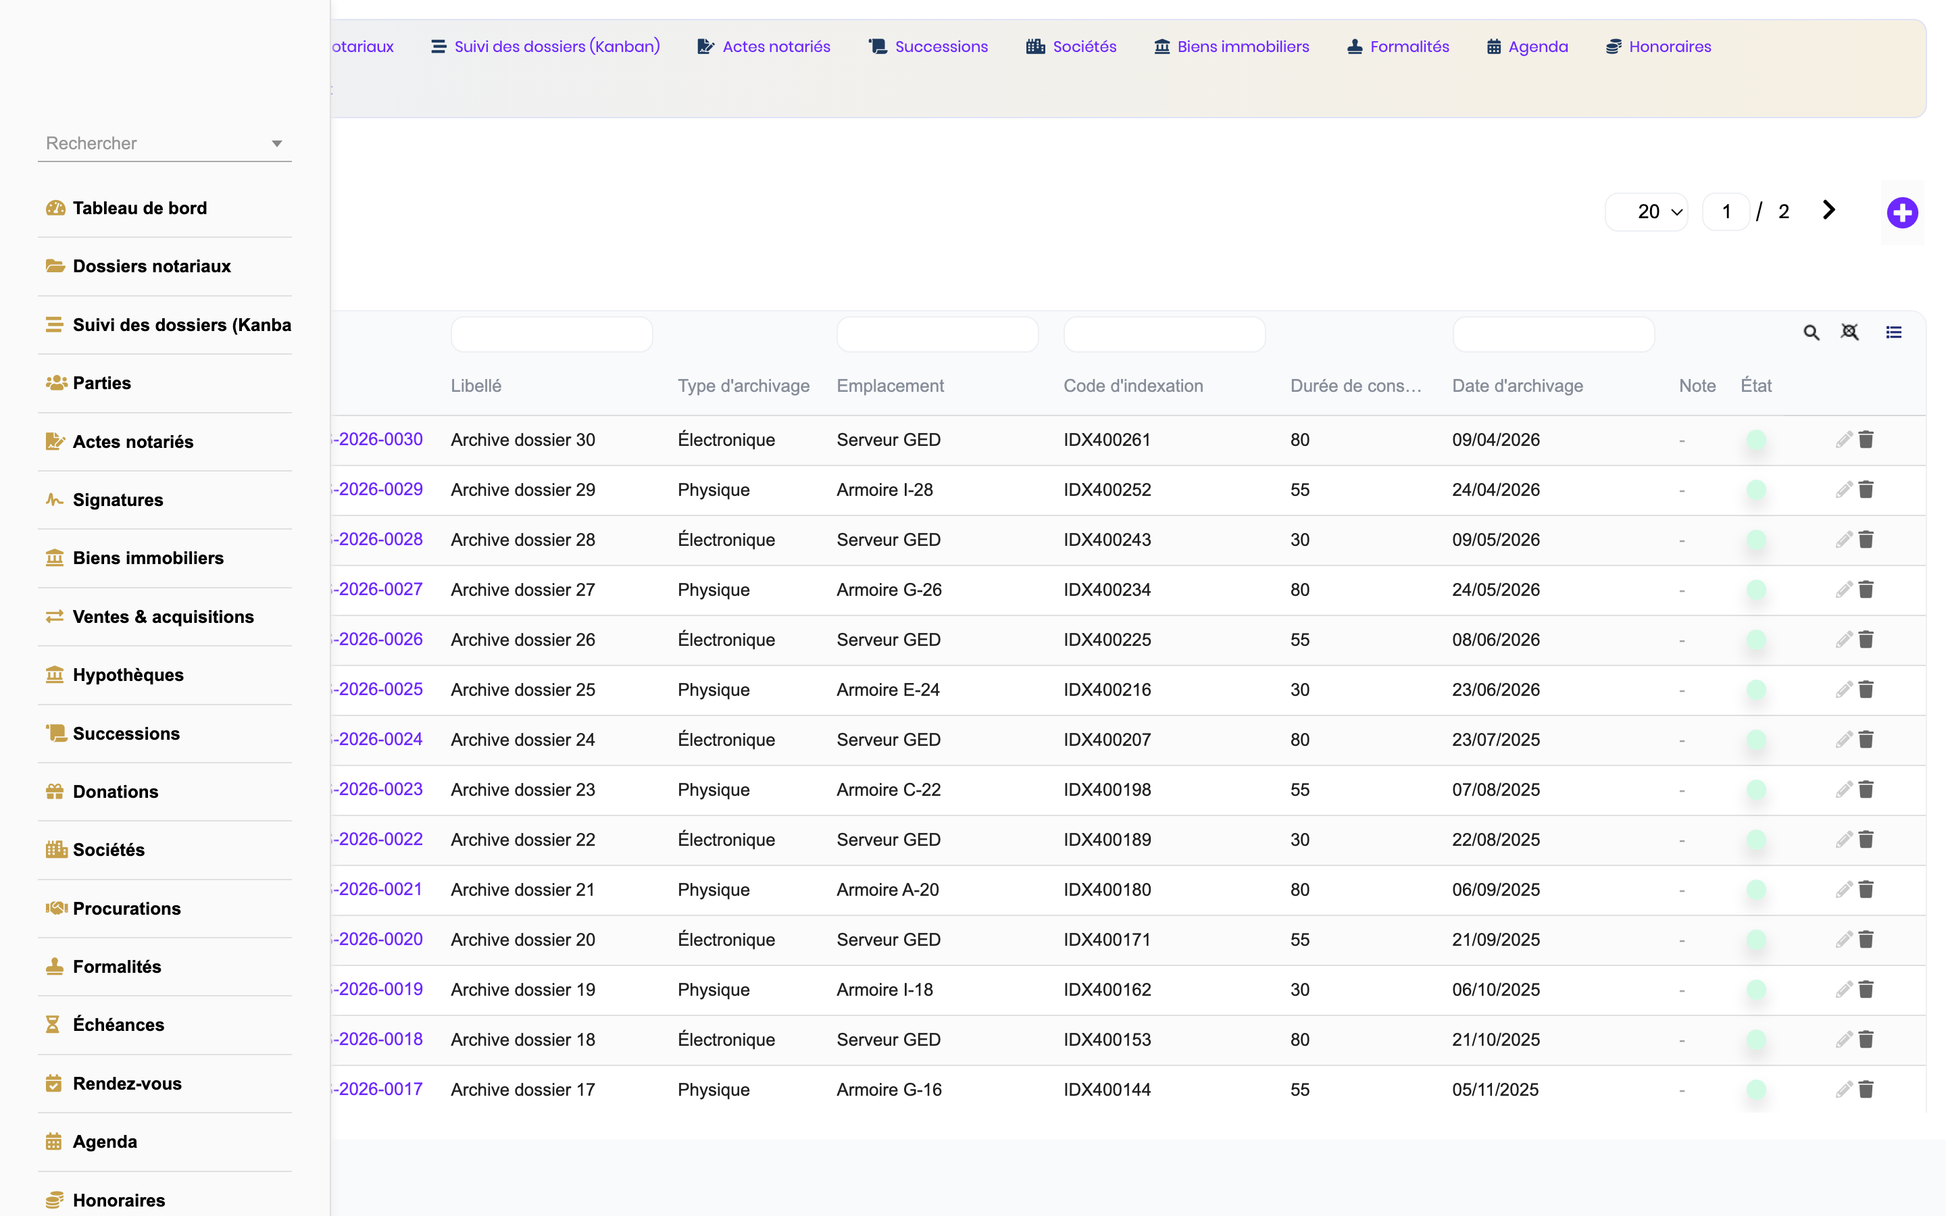The height and width of the screenshot is (1216, 1946).
Task: Click trash icon on Archive dossier 24 row
Action: point(1866,740)
